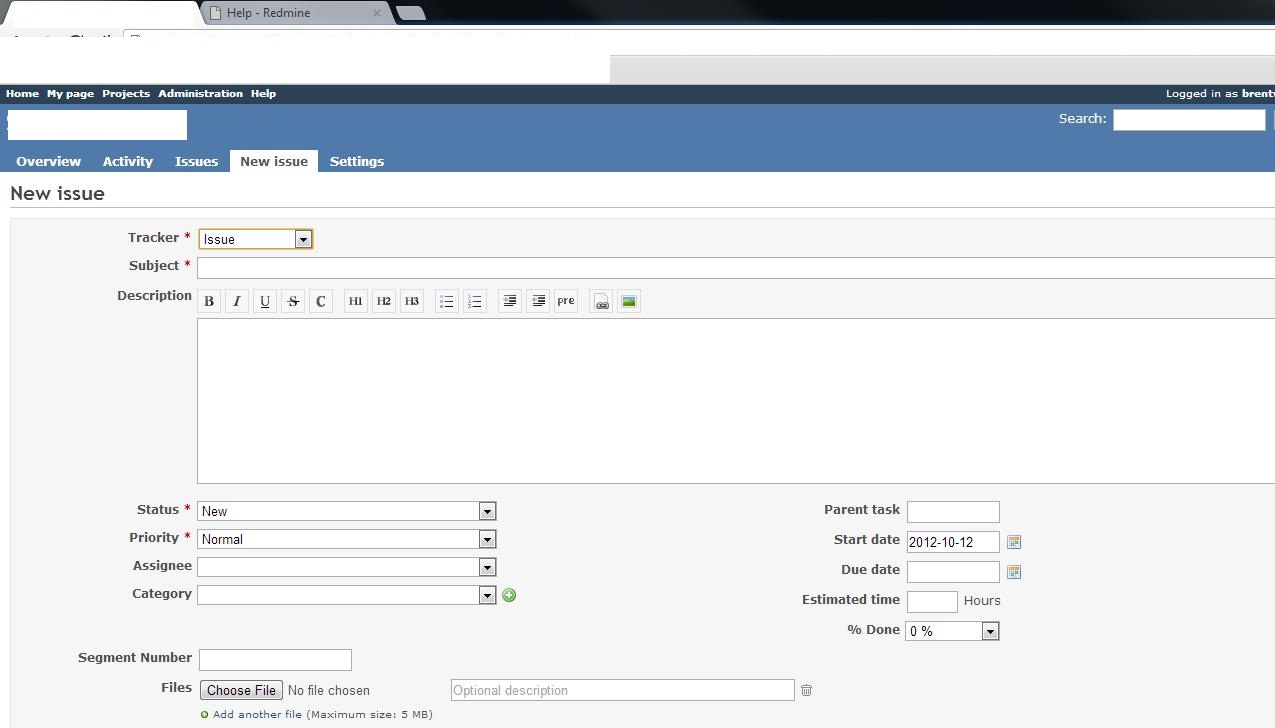Insert image using the picture icon
The width and height of the screenshot is (1275, 728).
click(629, 301)
